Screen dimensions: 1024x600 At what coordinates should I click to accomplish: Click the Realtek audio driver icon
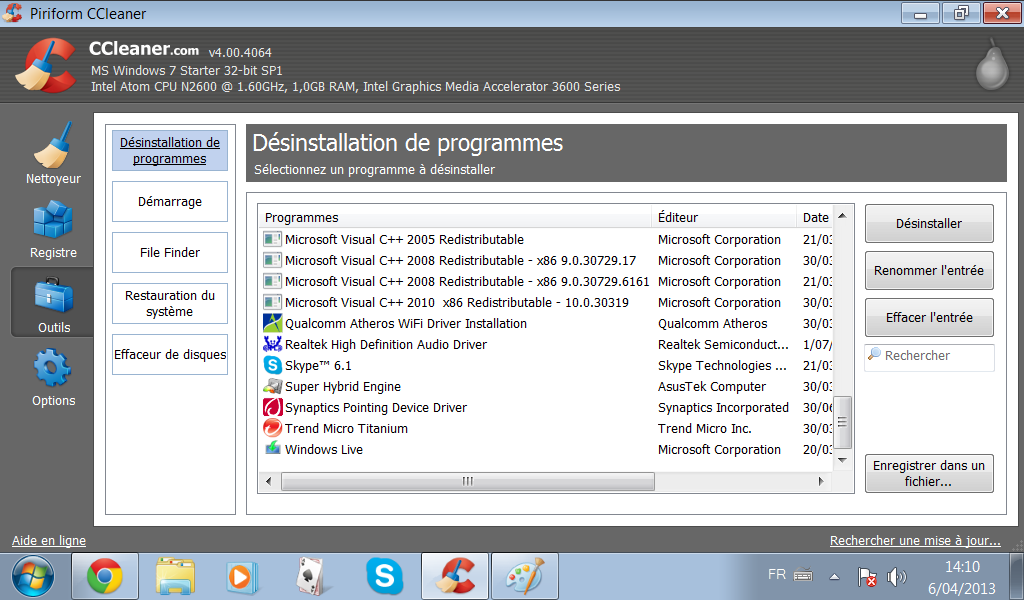[x=272, y=344]
